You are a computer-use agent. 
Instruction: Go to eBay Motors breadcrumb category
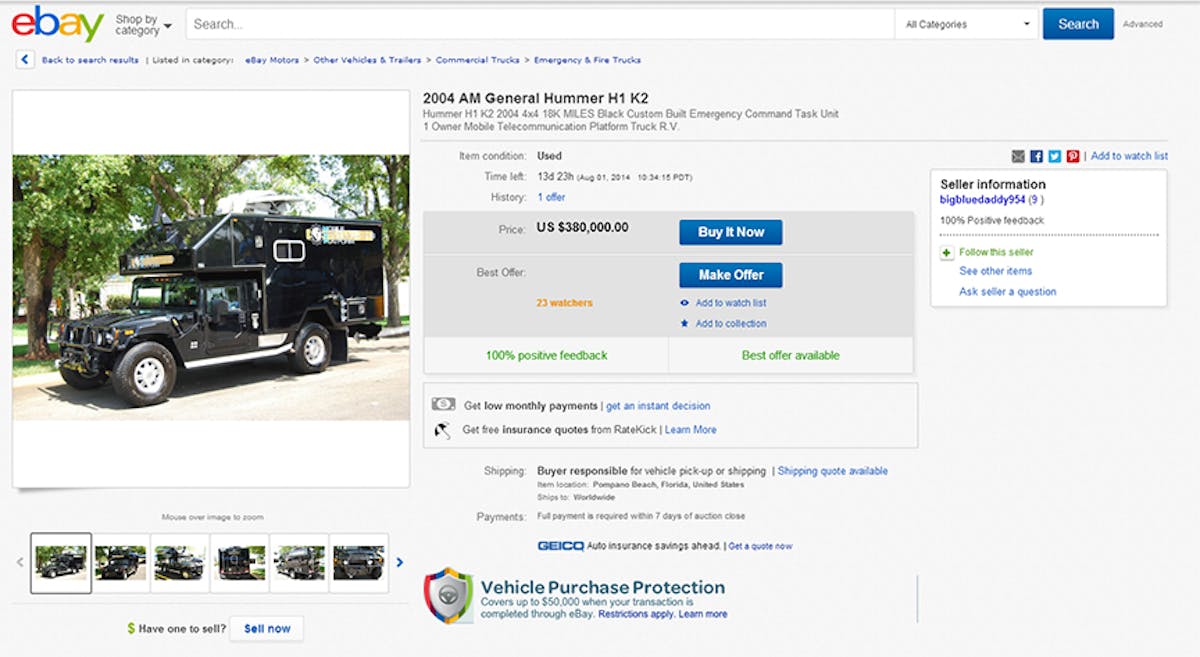270,60
